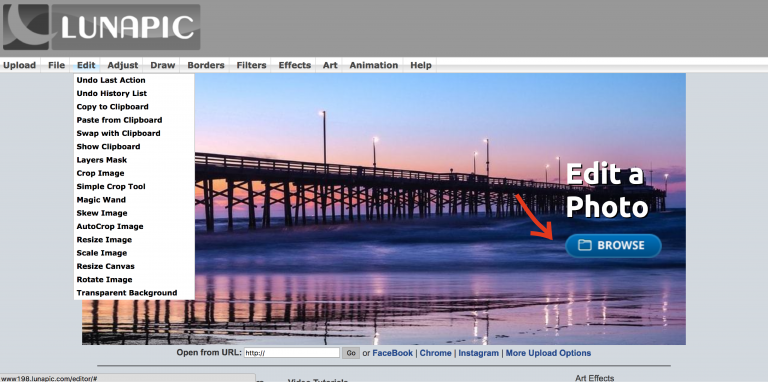This screenshot has height=382, width=768.
Task: Open the File menu
Action: pos(56,65)
